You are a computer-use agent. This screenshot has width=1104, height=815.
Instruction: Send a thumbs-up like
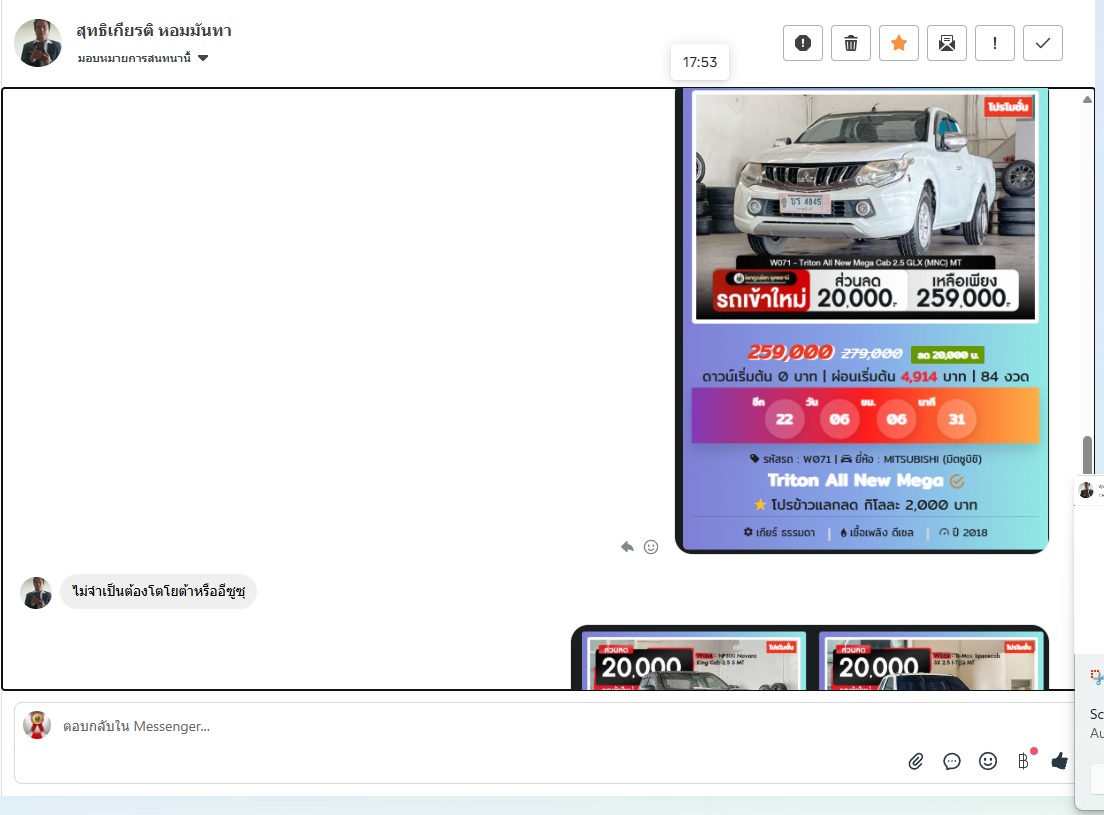click(1059, 760)
